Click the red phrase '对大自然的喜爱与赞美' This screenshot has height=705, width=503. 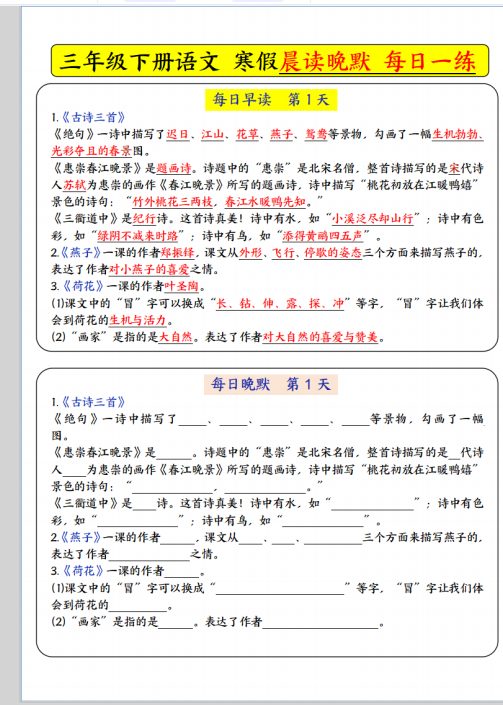(320, 337)
